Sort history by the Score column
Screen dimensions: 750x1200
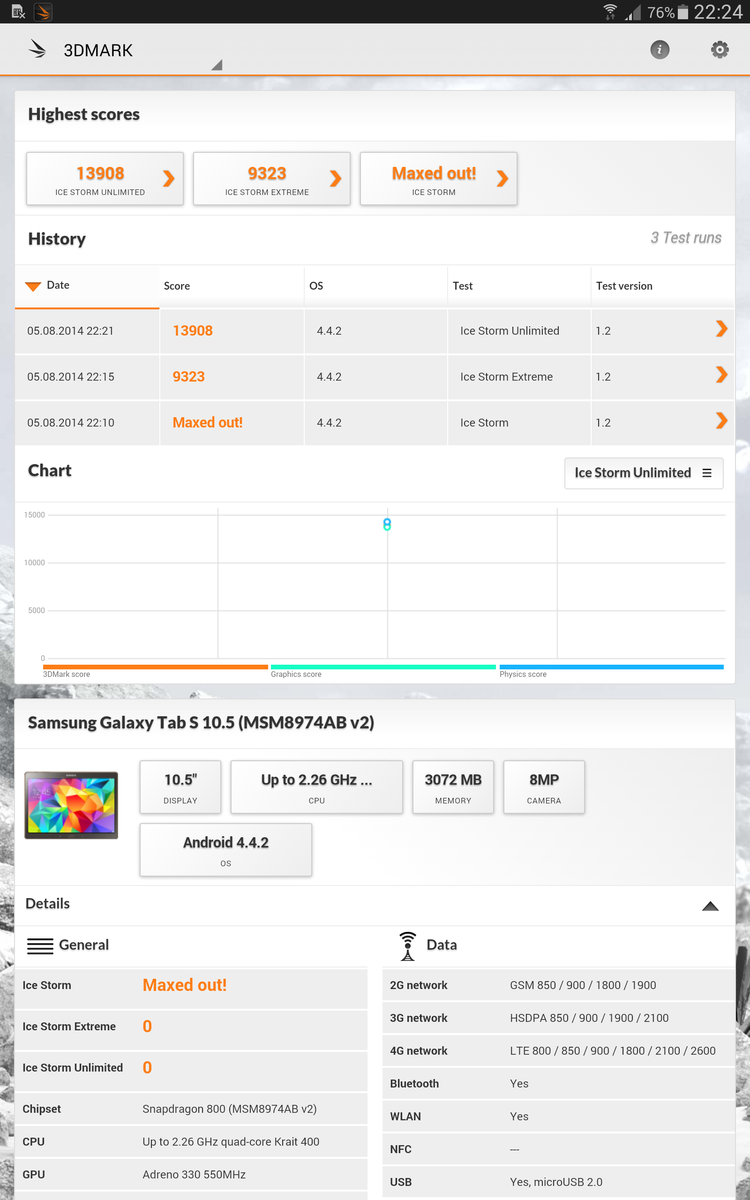[x=232, y=286]
